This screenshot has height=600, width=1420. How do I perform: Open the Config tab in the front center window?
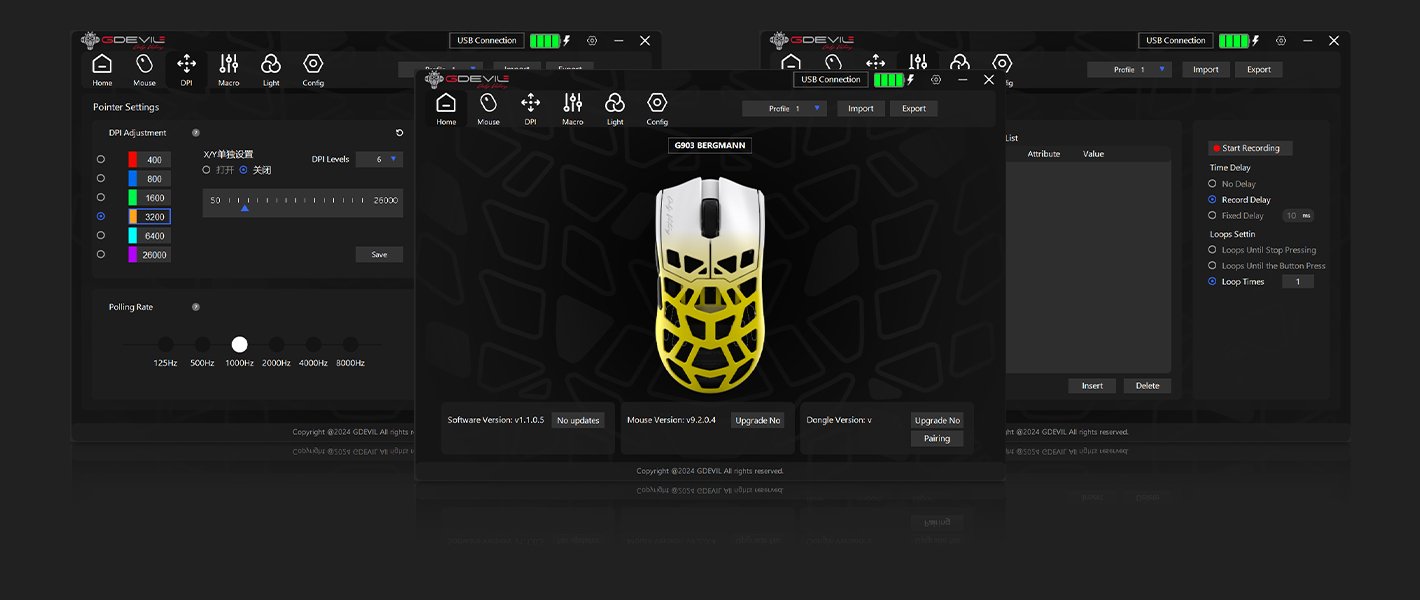(x=656, y=108)
